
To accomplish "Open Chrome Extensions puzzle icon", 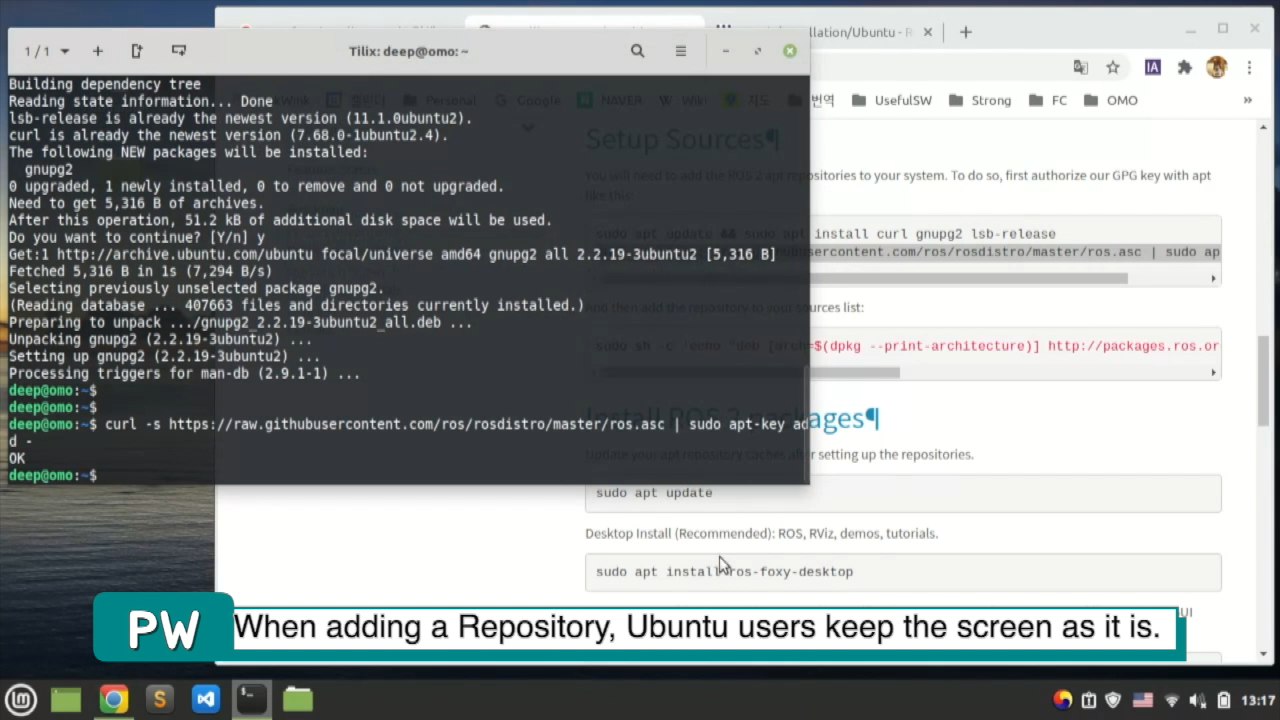I will pyautogui.click(x=1185, y=67).
